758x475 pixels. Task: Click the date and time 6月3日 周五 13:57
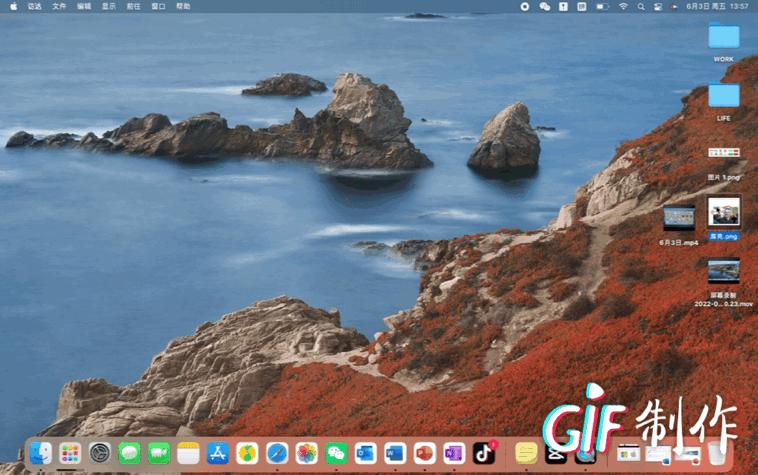tap(717, 6)
